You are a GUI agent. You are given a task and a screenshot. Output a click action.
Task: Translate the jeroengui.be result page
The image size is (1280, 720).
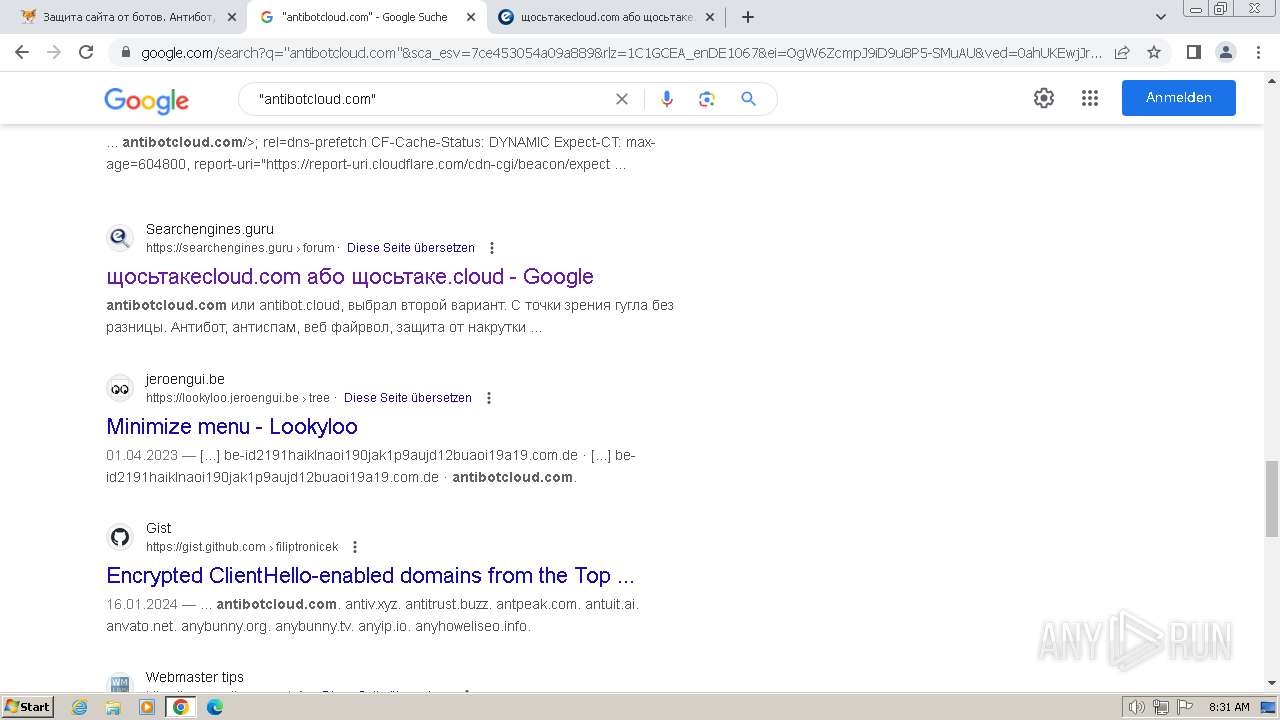[408, 398]
